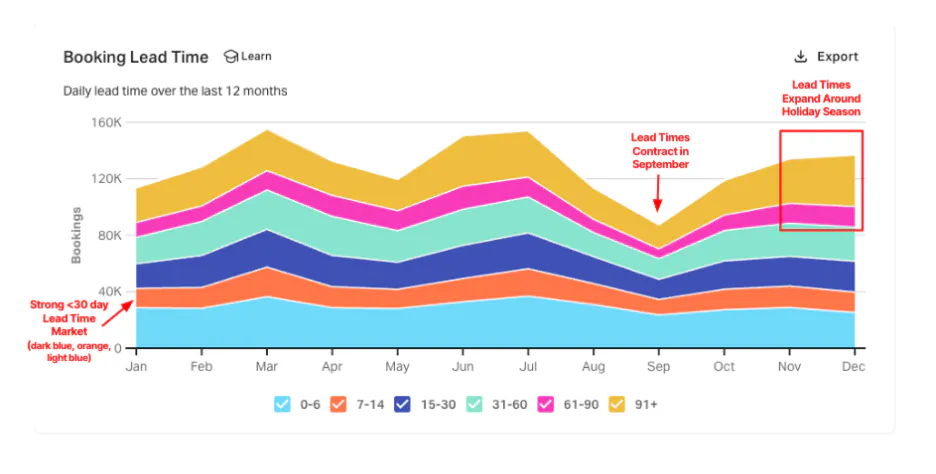Uncheck the 91+ days series checkbox
This screenshot has width=936, height=474.
pyautogui.click(x=617, y=404)
